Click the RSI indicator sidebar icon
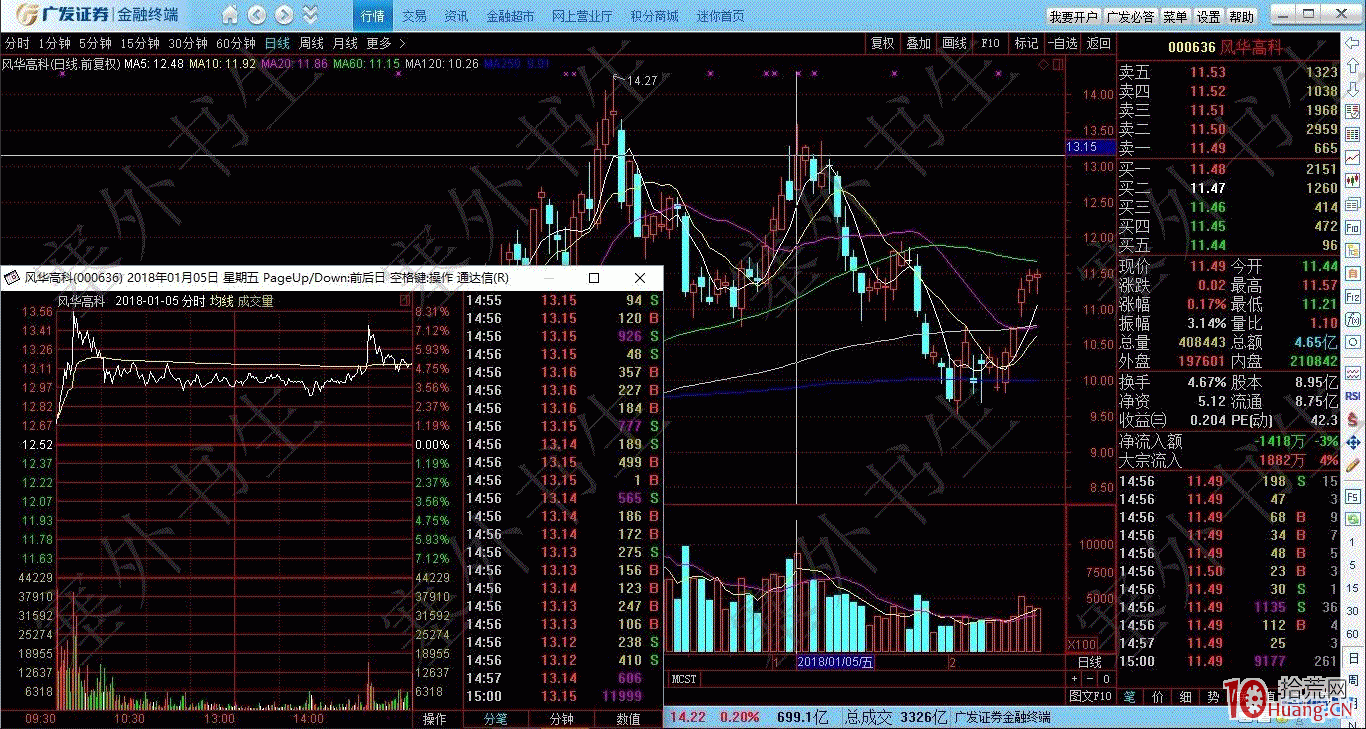This screenshot has width=1366, height=729. pyautogui.click(x=1352, y=396)
